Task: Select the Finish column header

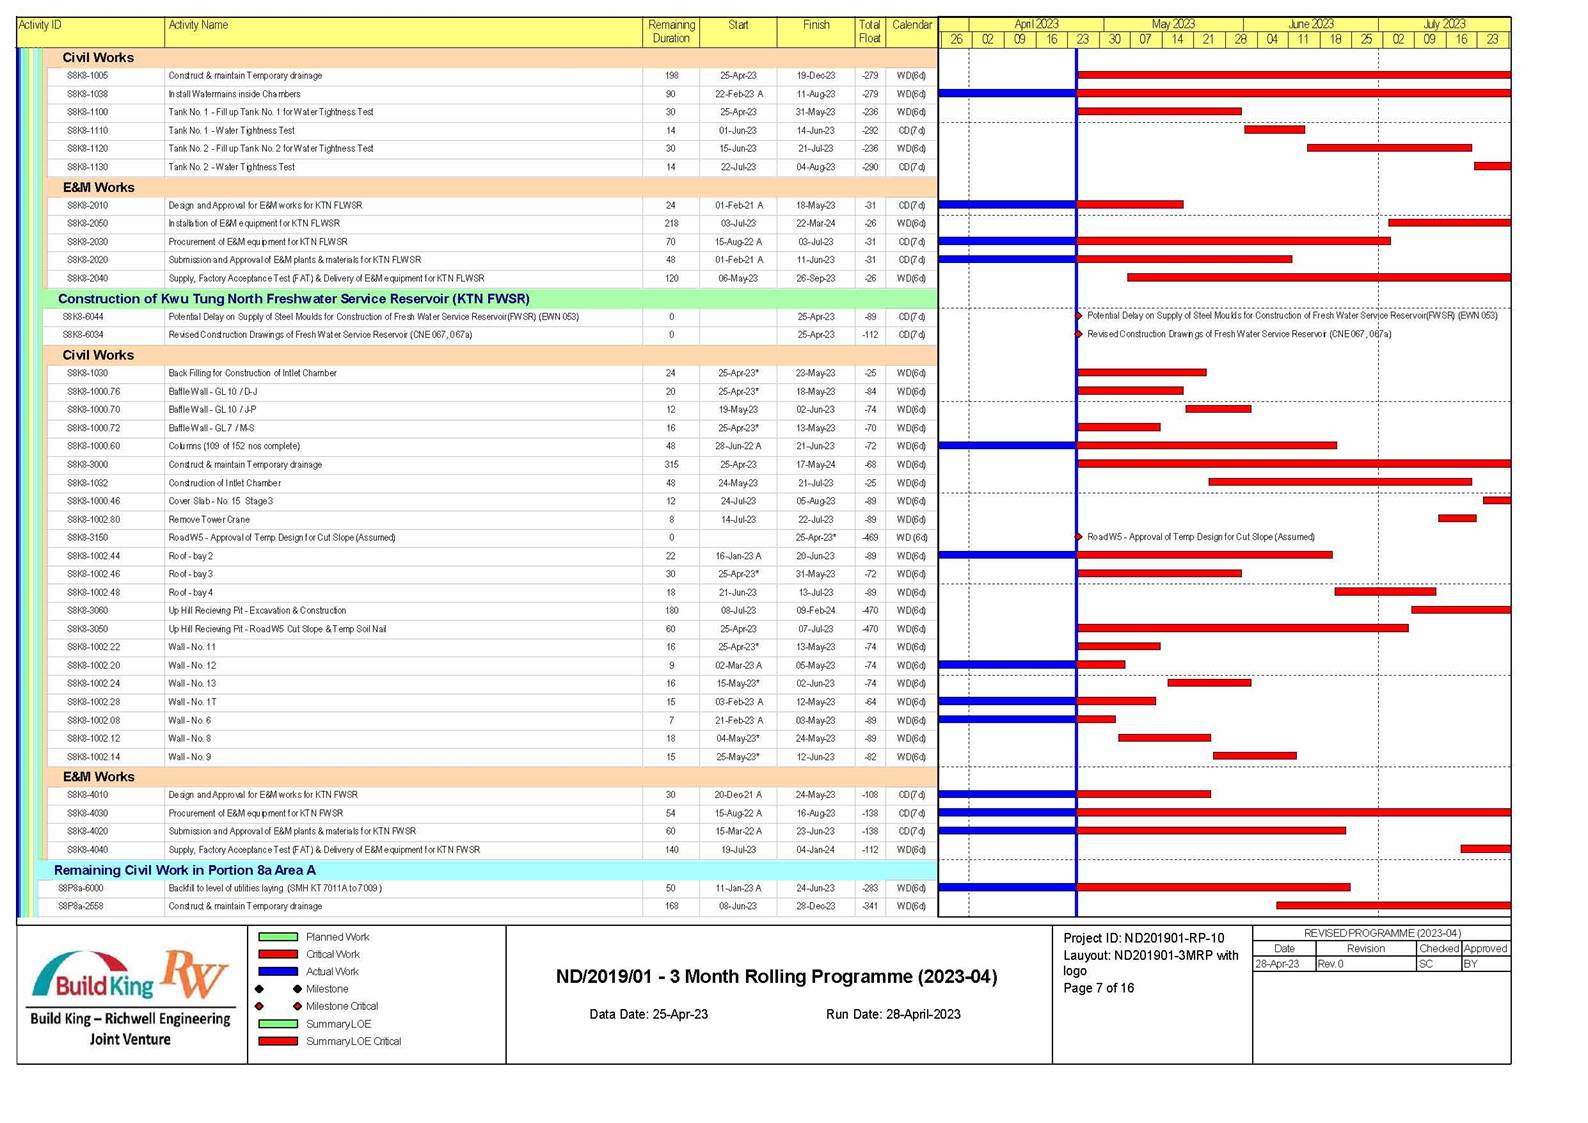Action: coord(816,32)
